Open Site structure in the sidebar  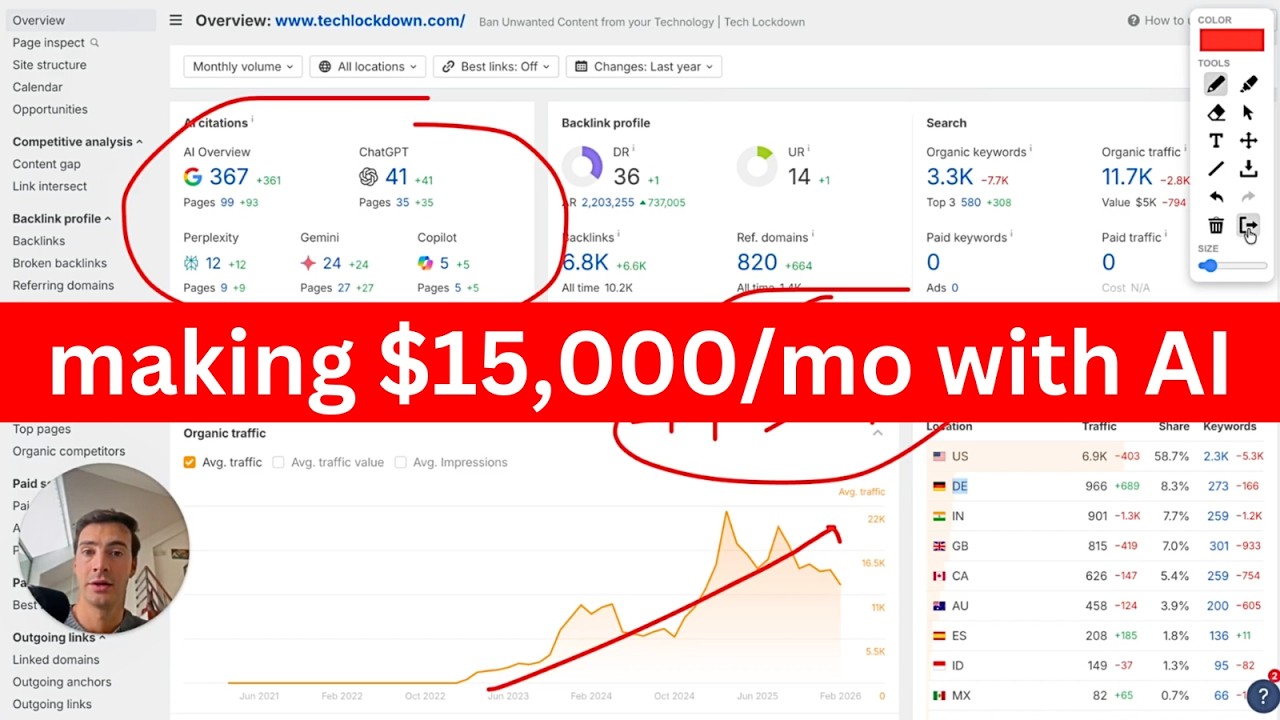(x=49, y=65)
